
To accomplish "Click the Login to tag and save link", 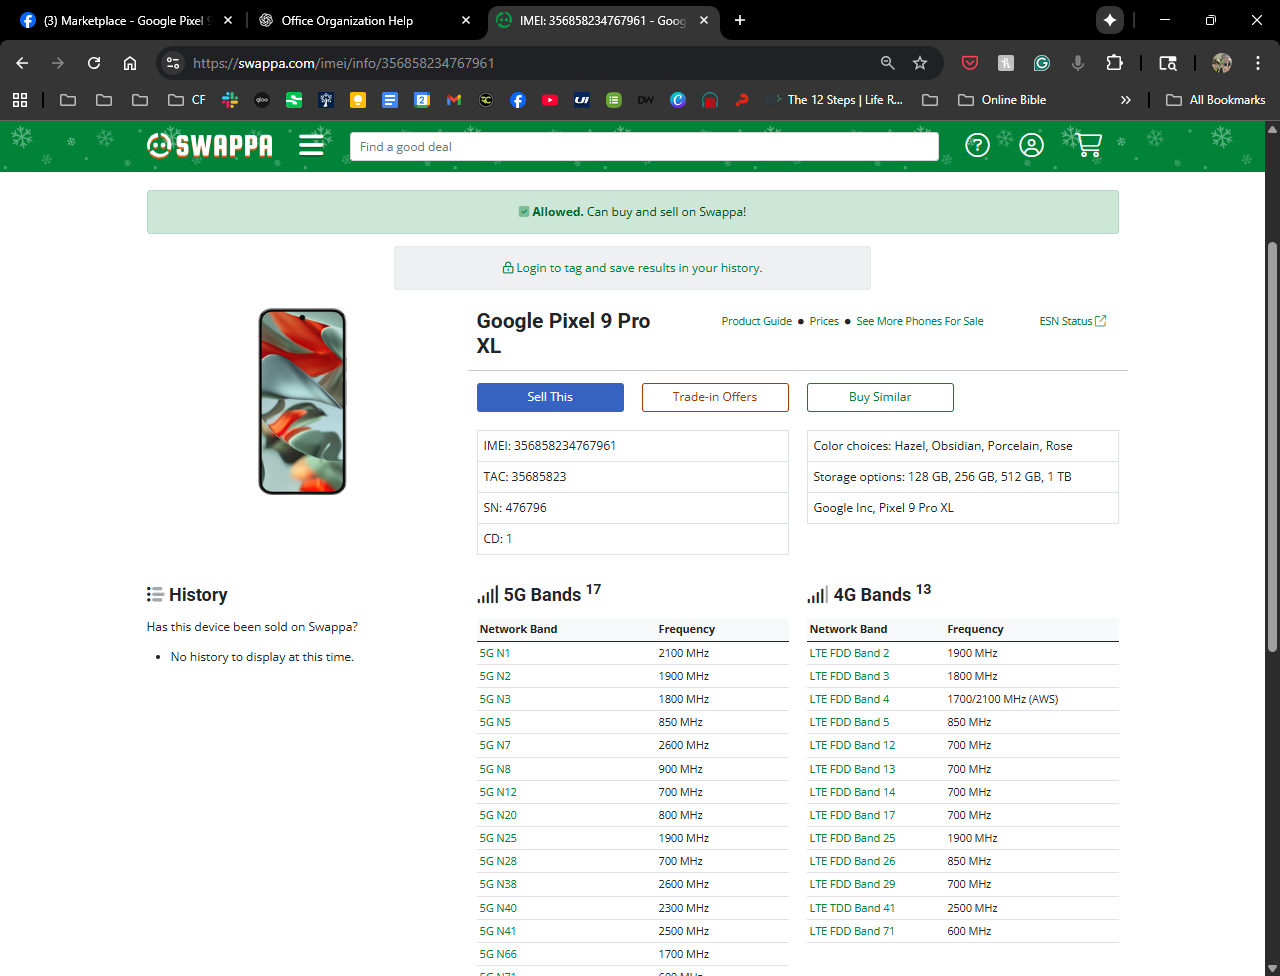I will pos(632,268).
